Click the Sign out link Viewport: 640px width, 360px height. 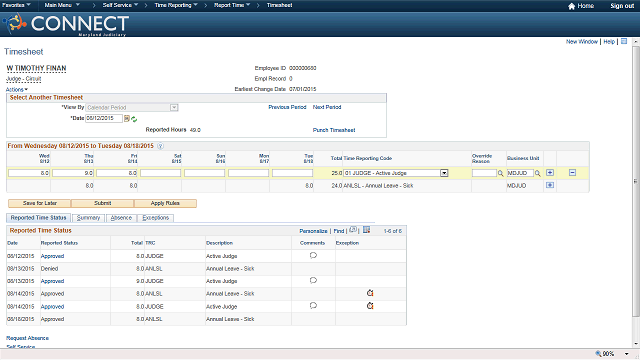622,6
